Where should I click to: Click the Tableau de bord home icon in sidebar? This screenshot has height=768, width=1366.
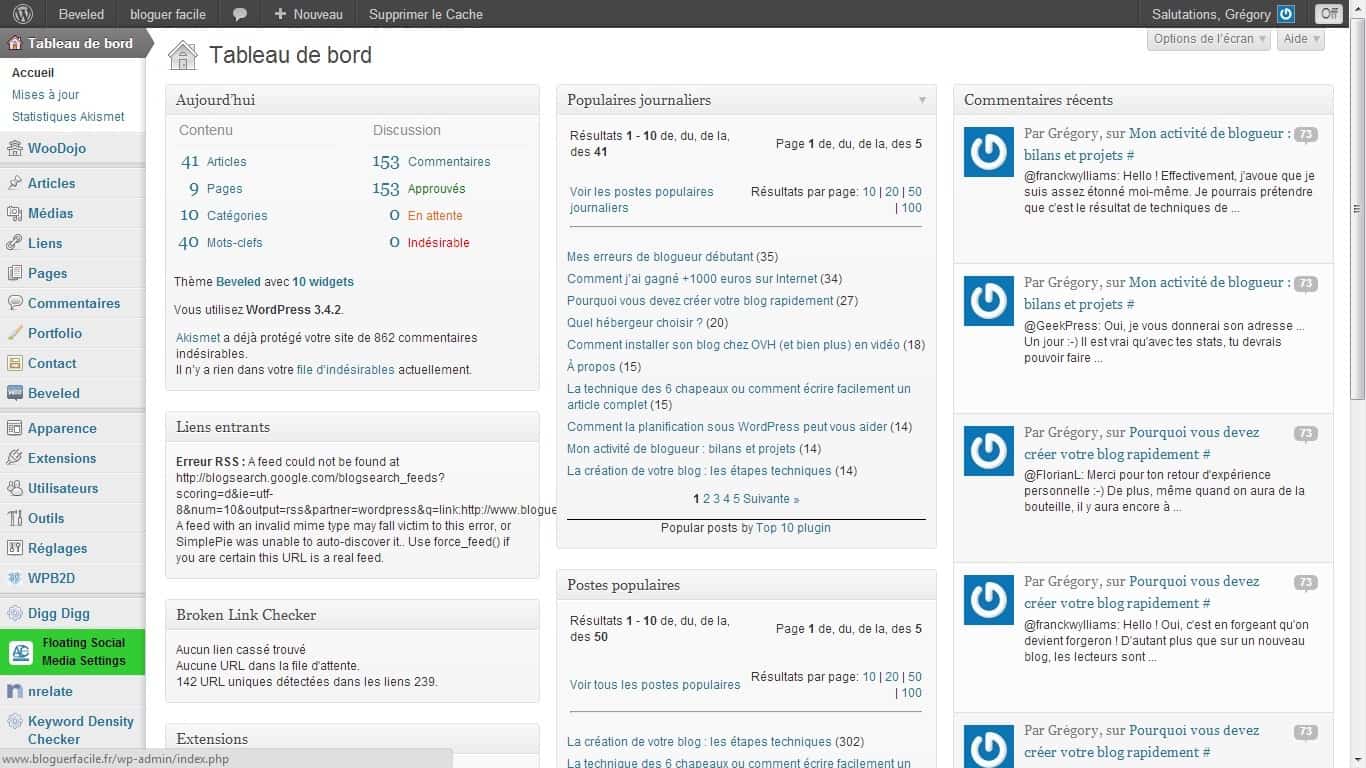pyautogui.click(x=15, y=43)
